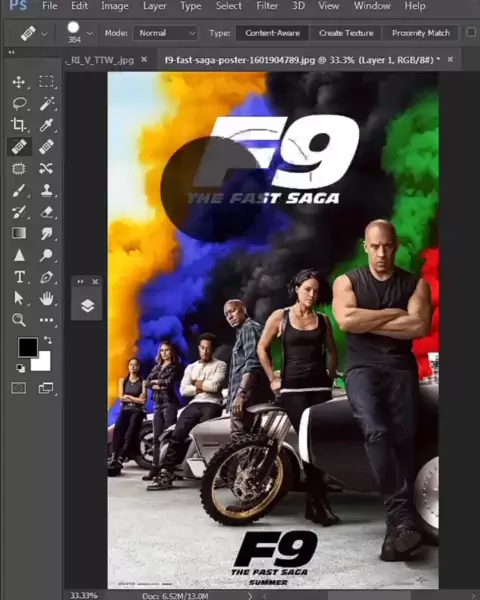Screen dimensions: 480x600
Task: Open the View menu
Action: tap(328, 6)
